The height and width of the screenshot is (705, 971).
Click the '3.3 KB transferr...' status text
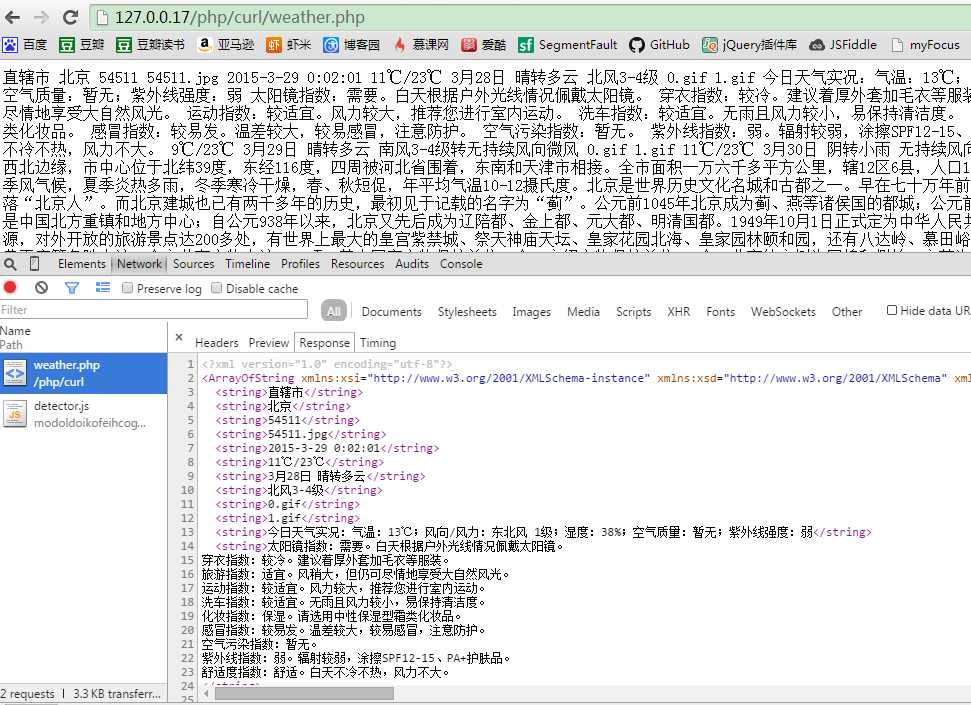pos(116,694)
